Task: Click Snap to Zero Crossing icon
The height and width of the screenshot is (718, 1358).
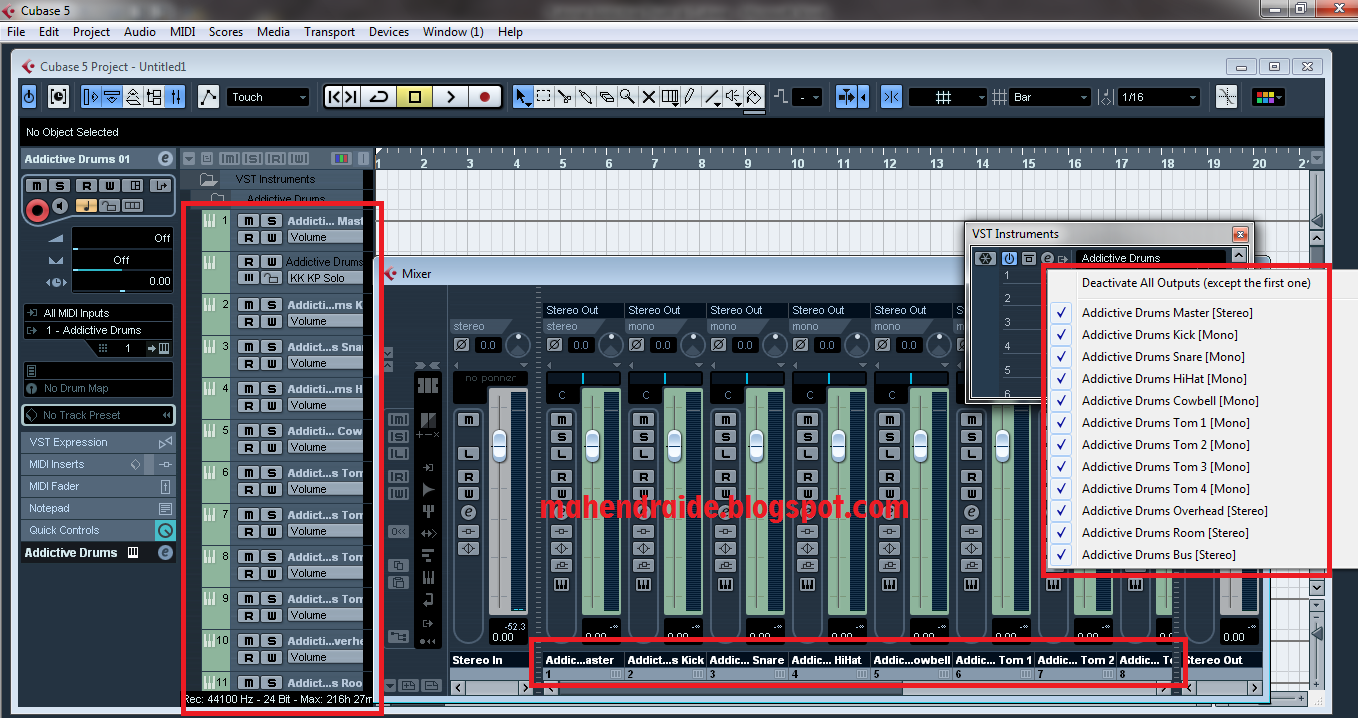Action: tap(1227, 97)
